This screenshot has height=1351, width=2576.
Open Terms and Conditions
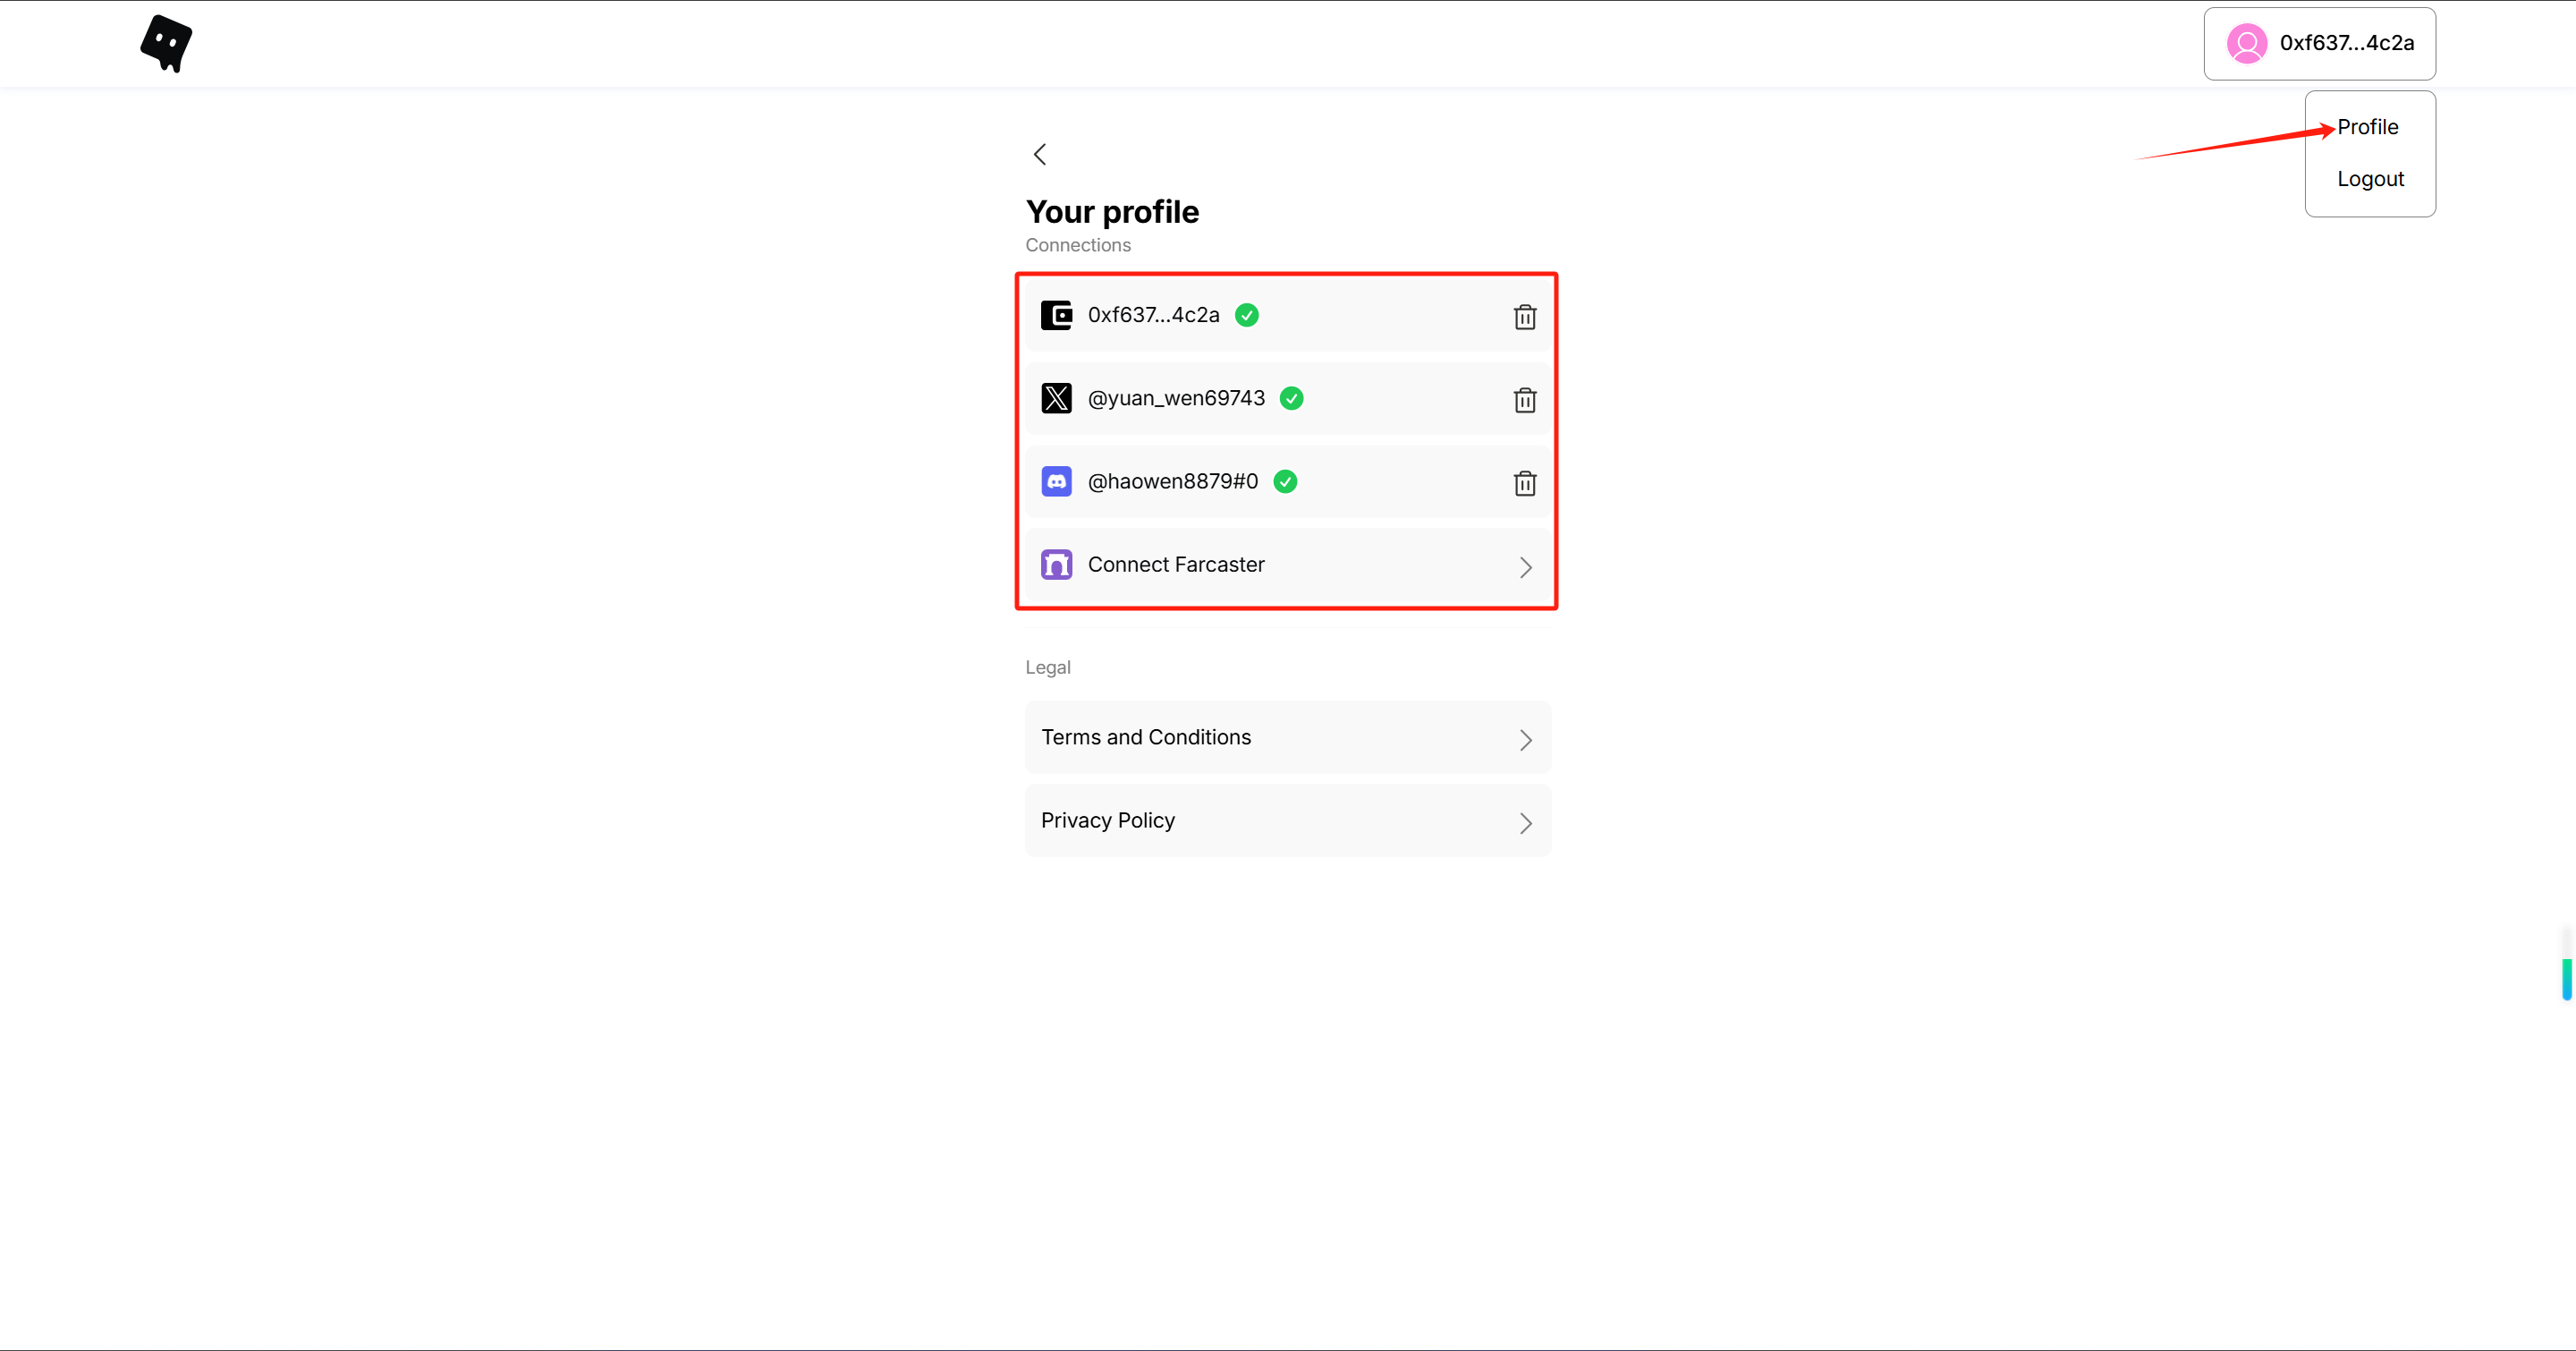(x=1288, y=737)
